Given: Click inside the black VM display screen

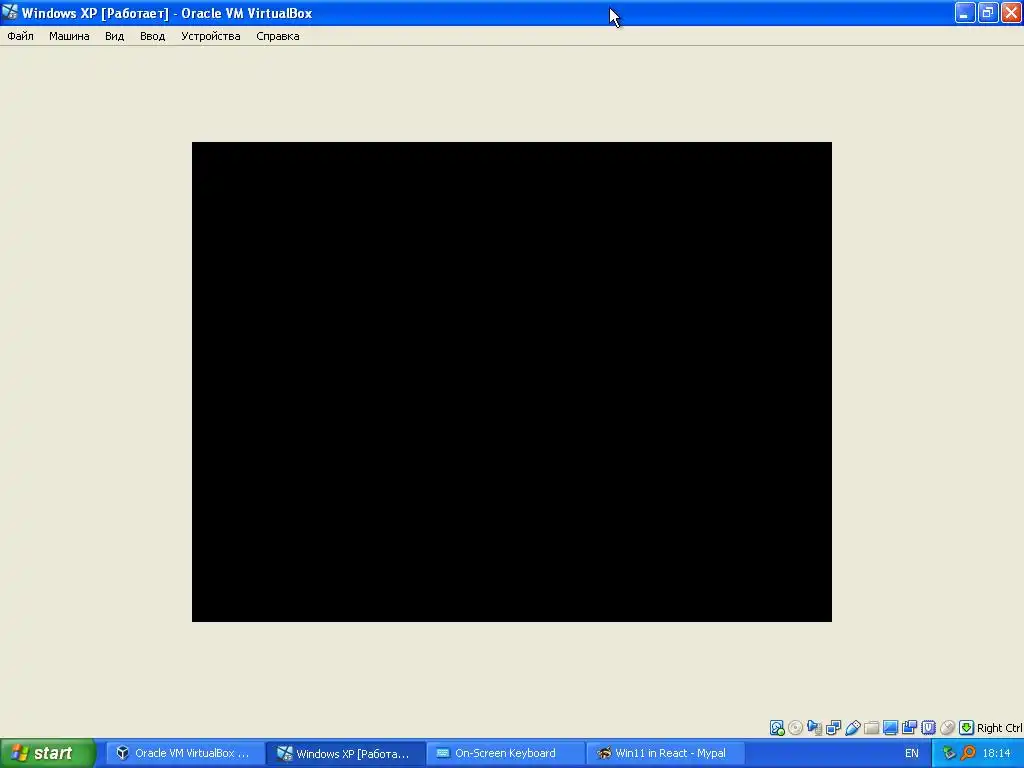Looking at the screenshot, I should click(511, 381).
